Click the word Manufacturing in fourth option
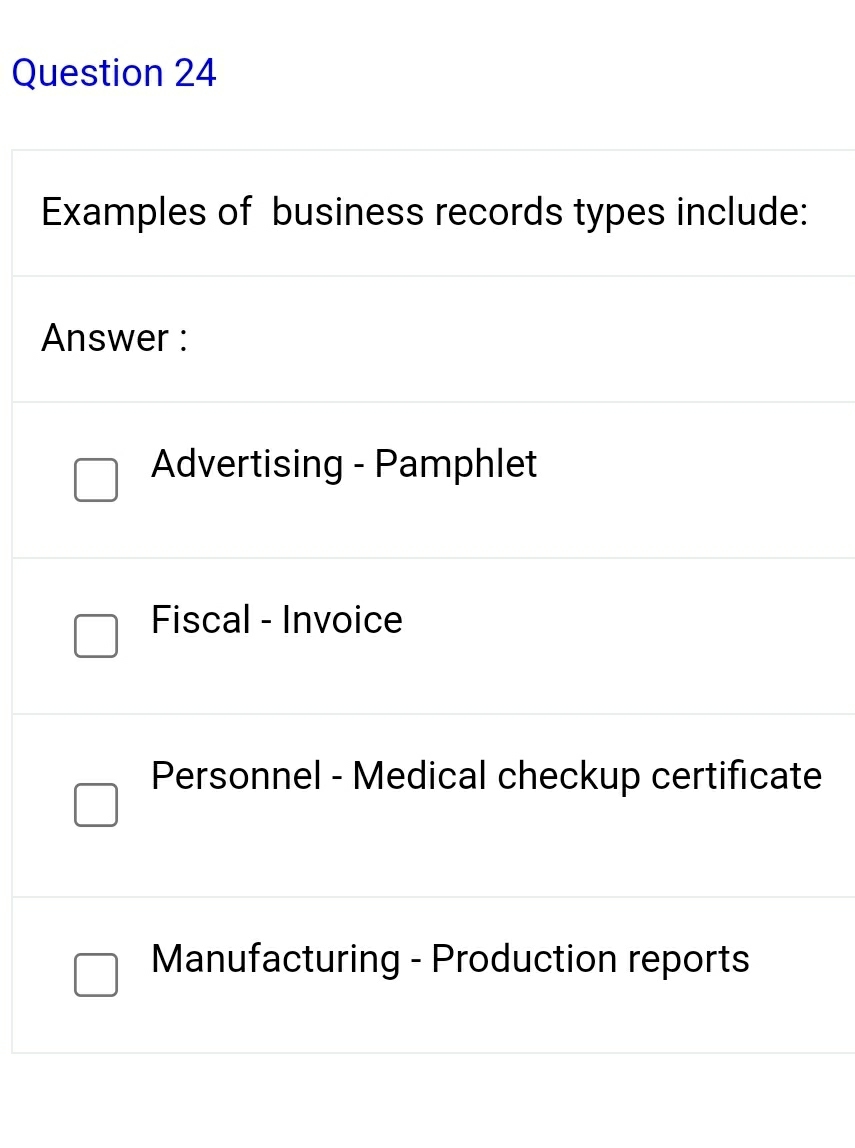The height and width of the screenshot is (1148, 855). pyautogui.click(x=275, y=959)
